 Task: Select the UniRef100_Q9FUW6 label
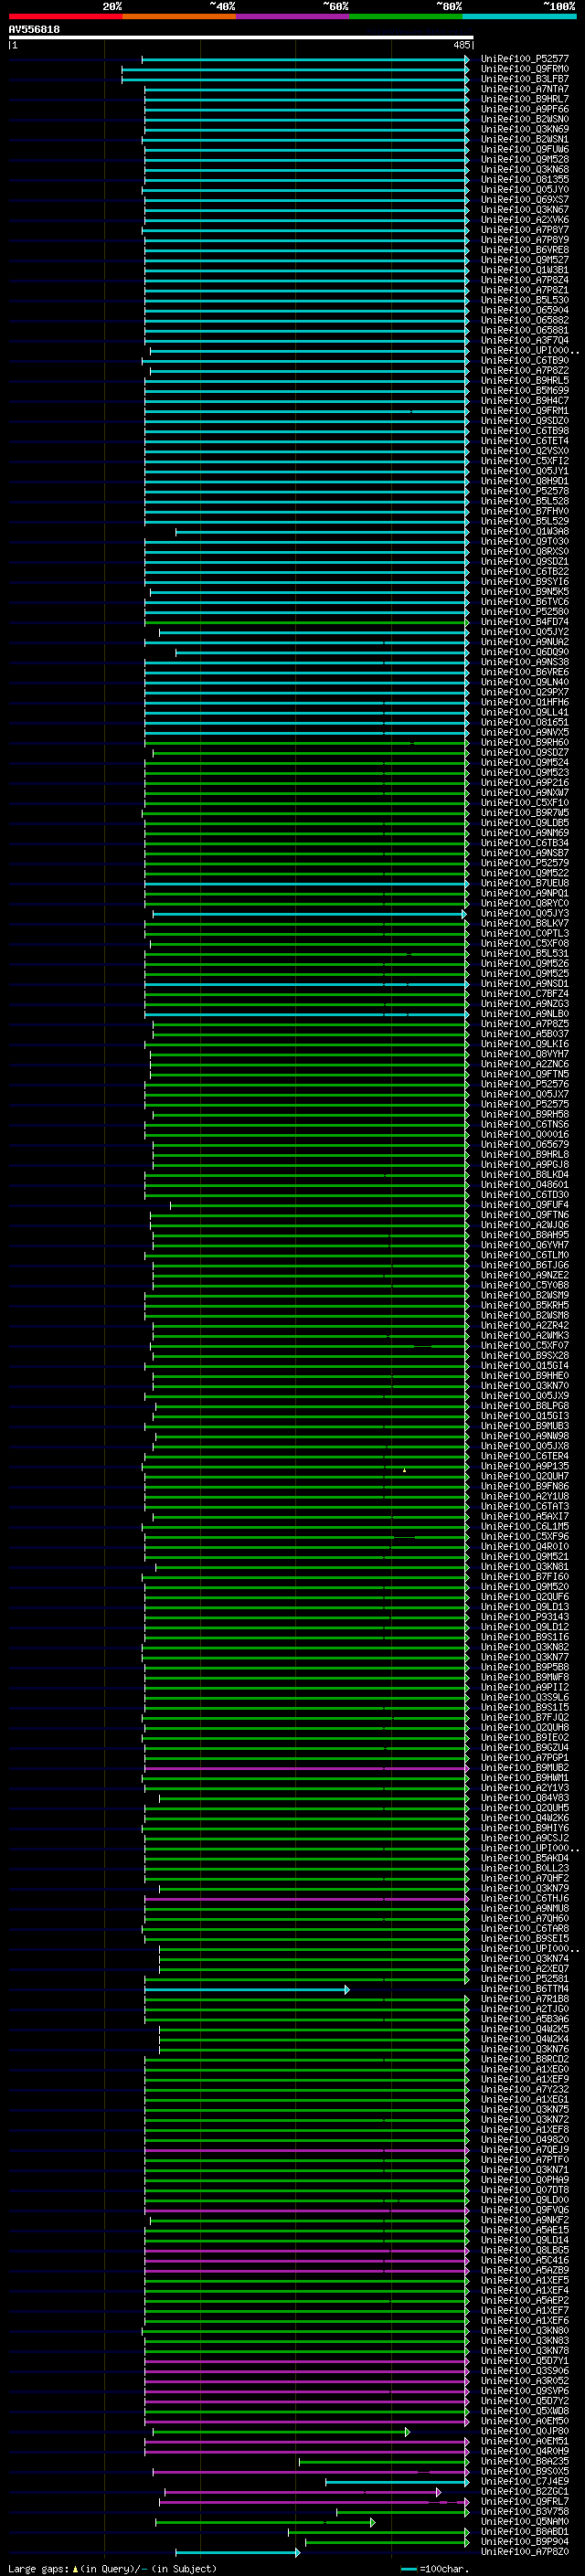pos(524,149)
